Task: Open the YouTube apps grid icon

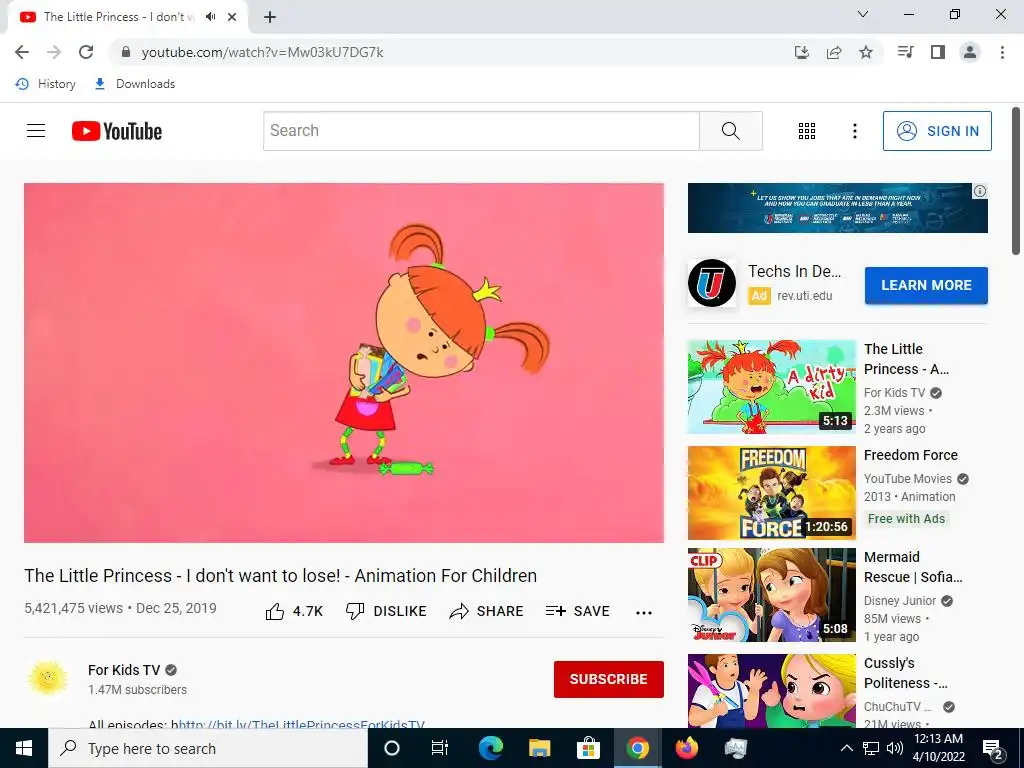Action: tap(807, 131)
